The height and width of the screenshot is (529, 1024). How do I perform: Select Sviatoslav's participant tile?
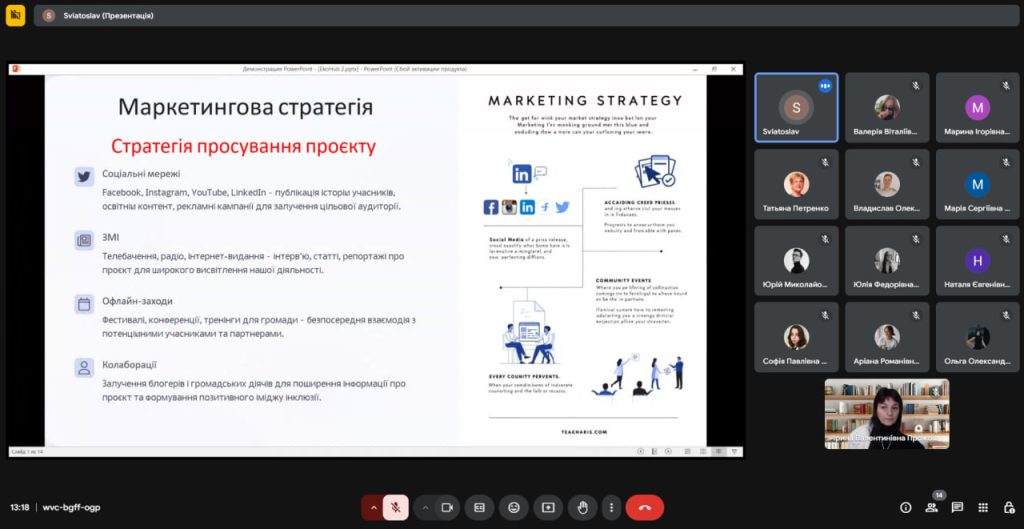(x=796, y=109)
